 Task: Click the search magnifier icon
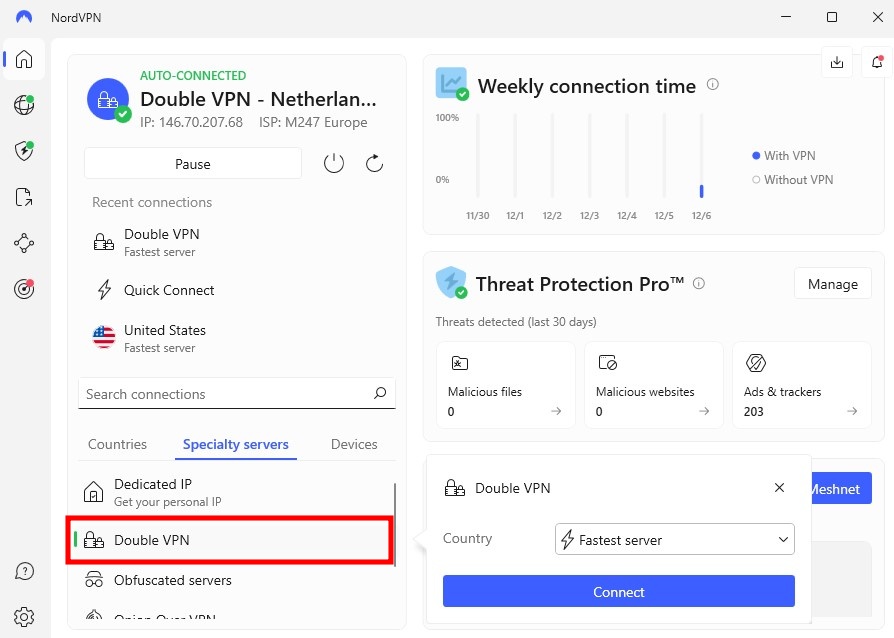pos(380,393)
